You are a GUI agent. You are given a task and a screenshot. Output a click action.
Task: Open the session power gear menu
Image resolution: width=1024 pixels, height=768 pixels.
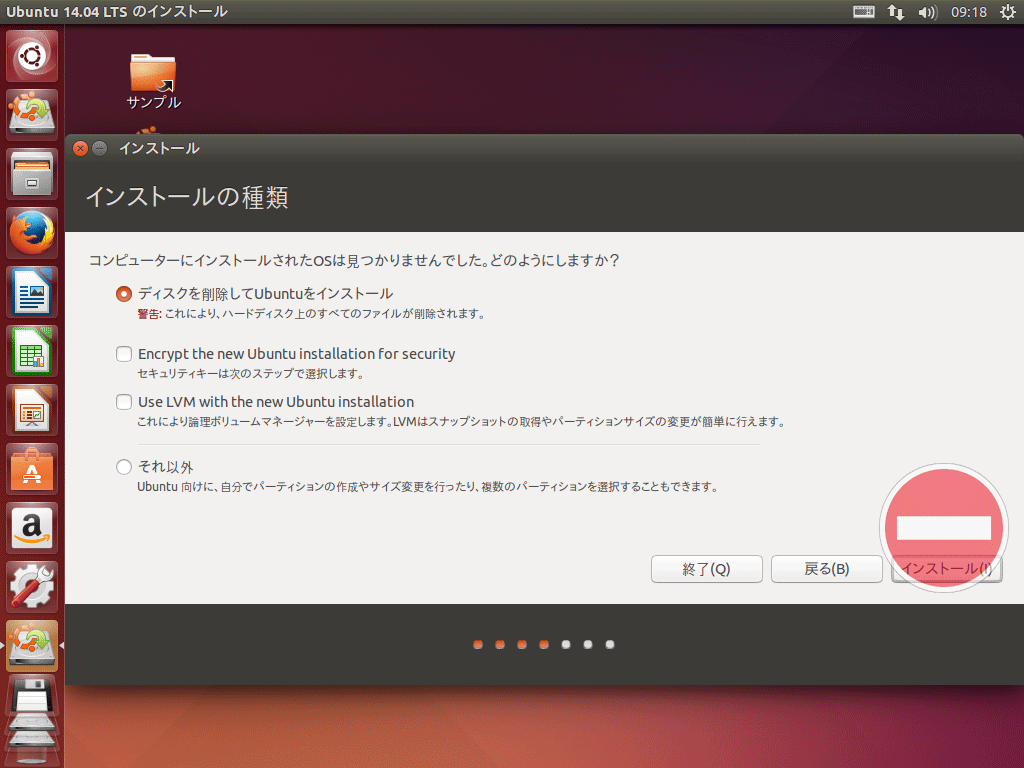[1008, 12]
